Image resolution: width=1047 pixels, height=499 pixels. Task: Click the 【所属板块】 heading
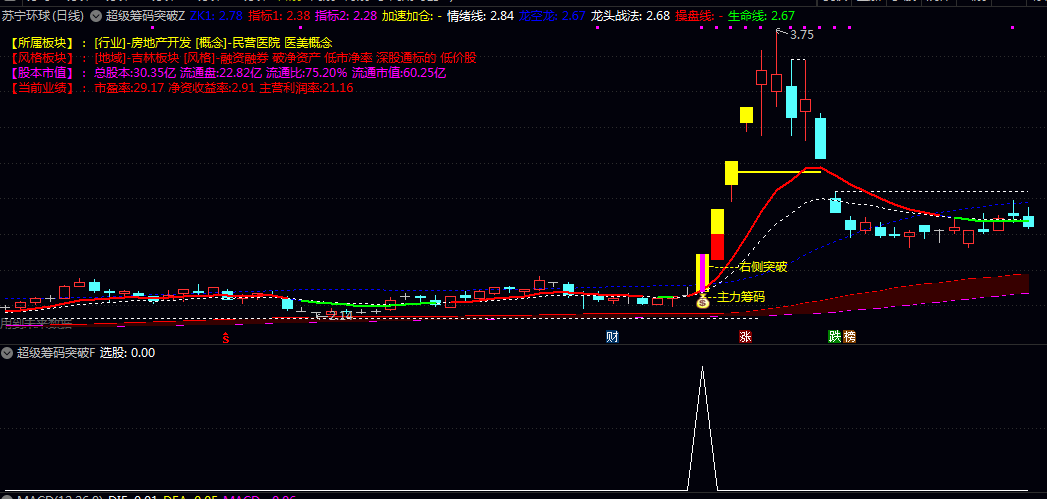tap(41, 43)
